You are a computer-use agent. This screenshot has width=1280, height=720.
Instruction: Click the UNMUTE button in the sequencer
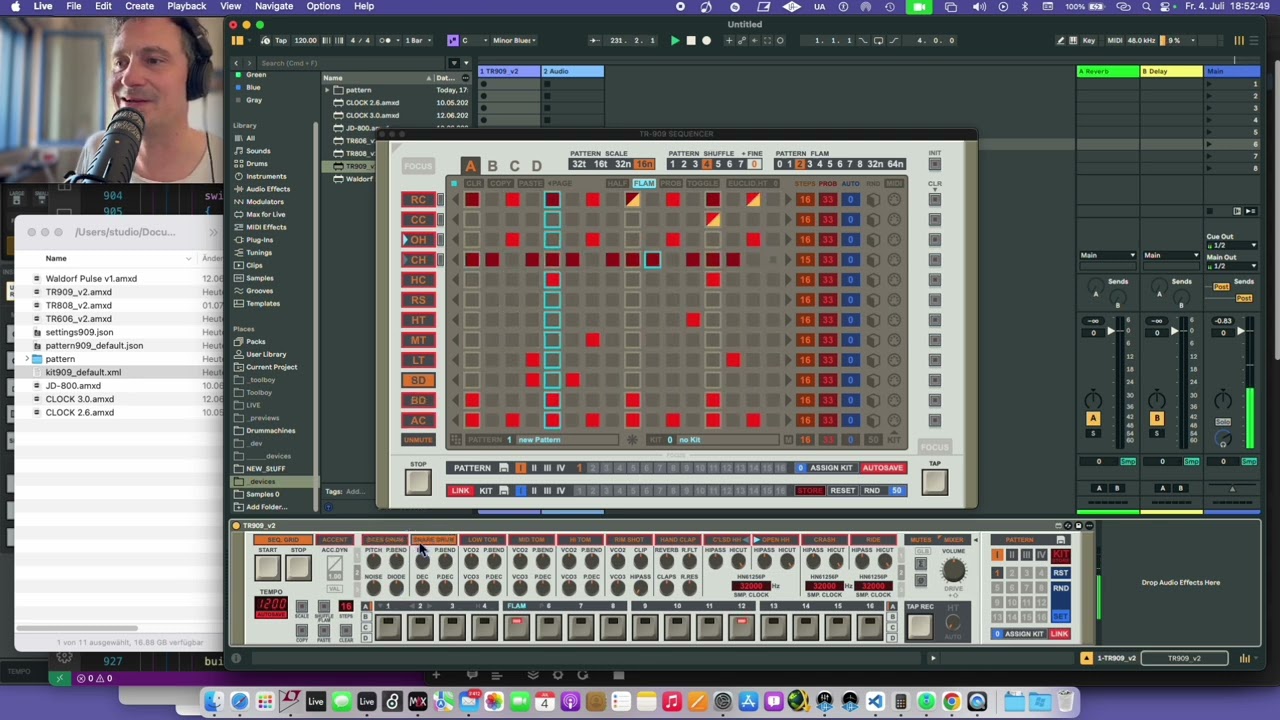coord(418,440)
